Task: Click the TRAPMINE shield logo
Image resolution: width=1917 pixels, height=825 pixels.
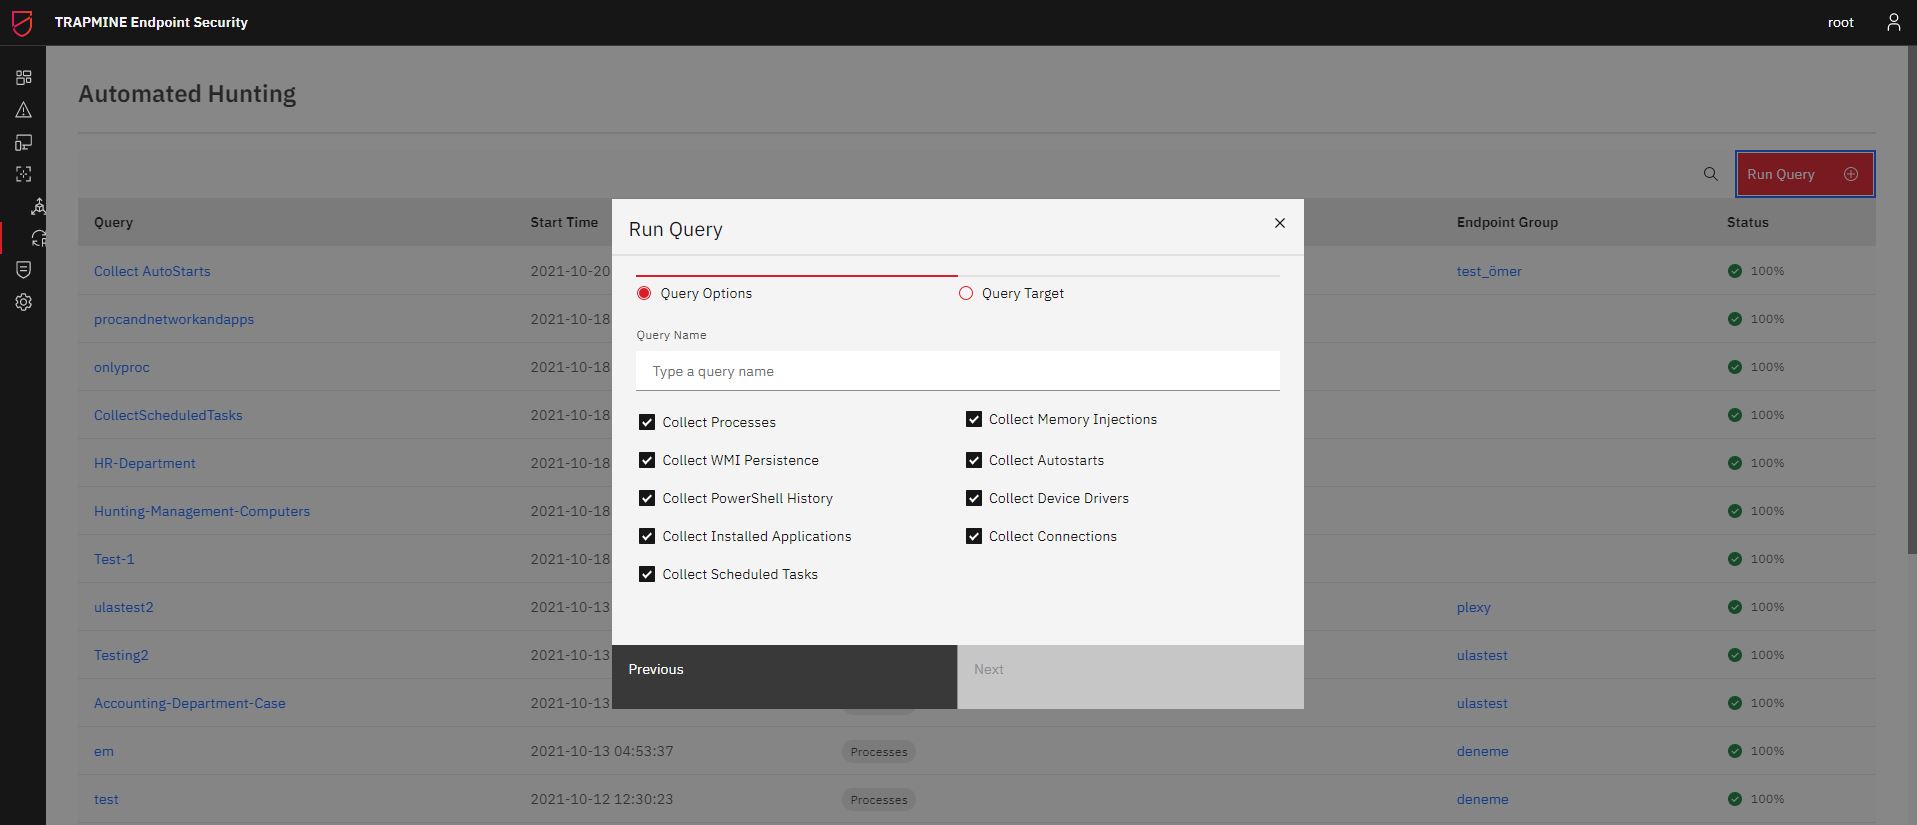Action: [x=22, y=22]
